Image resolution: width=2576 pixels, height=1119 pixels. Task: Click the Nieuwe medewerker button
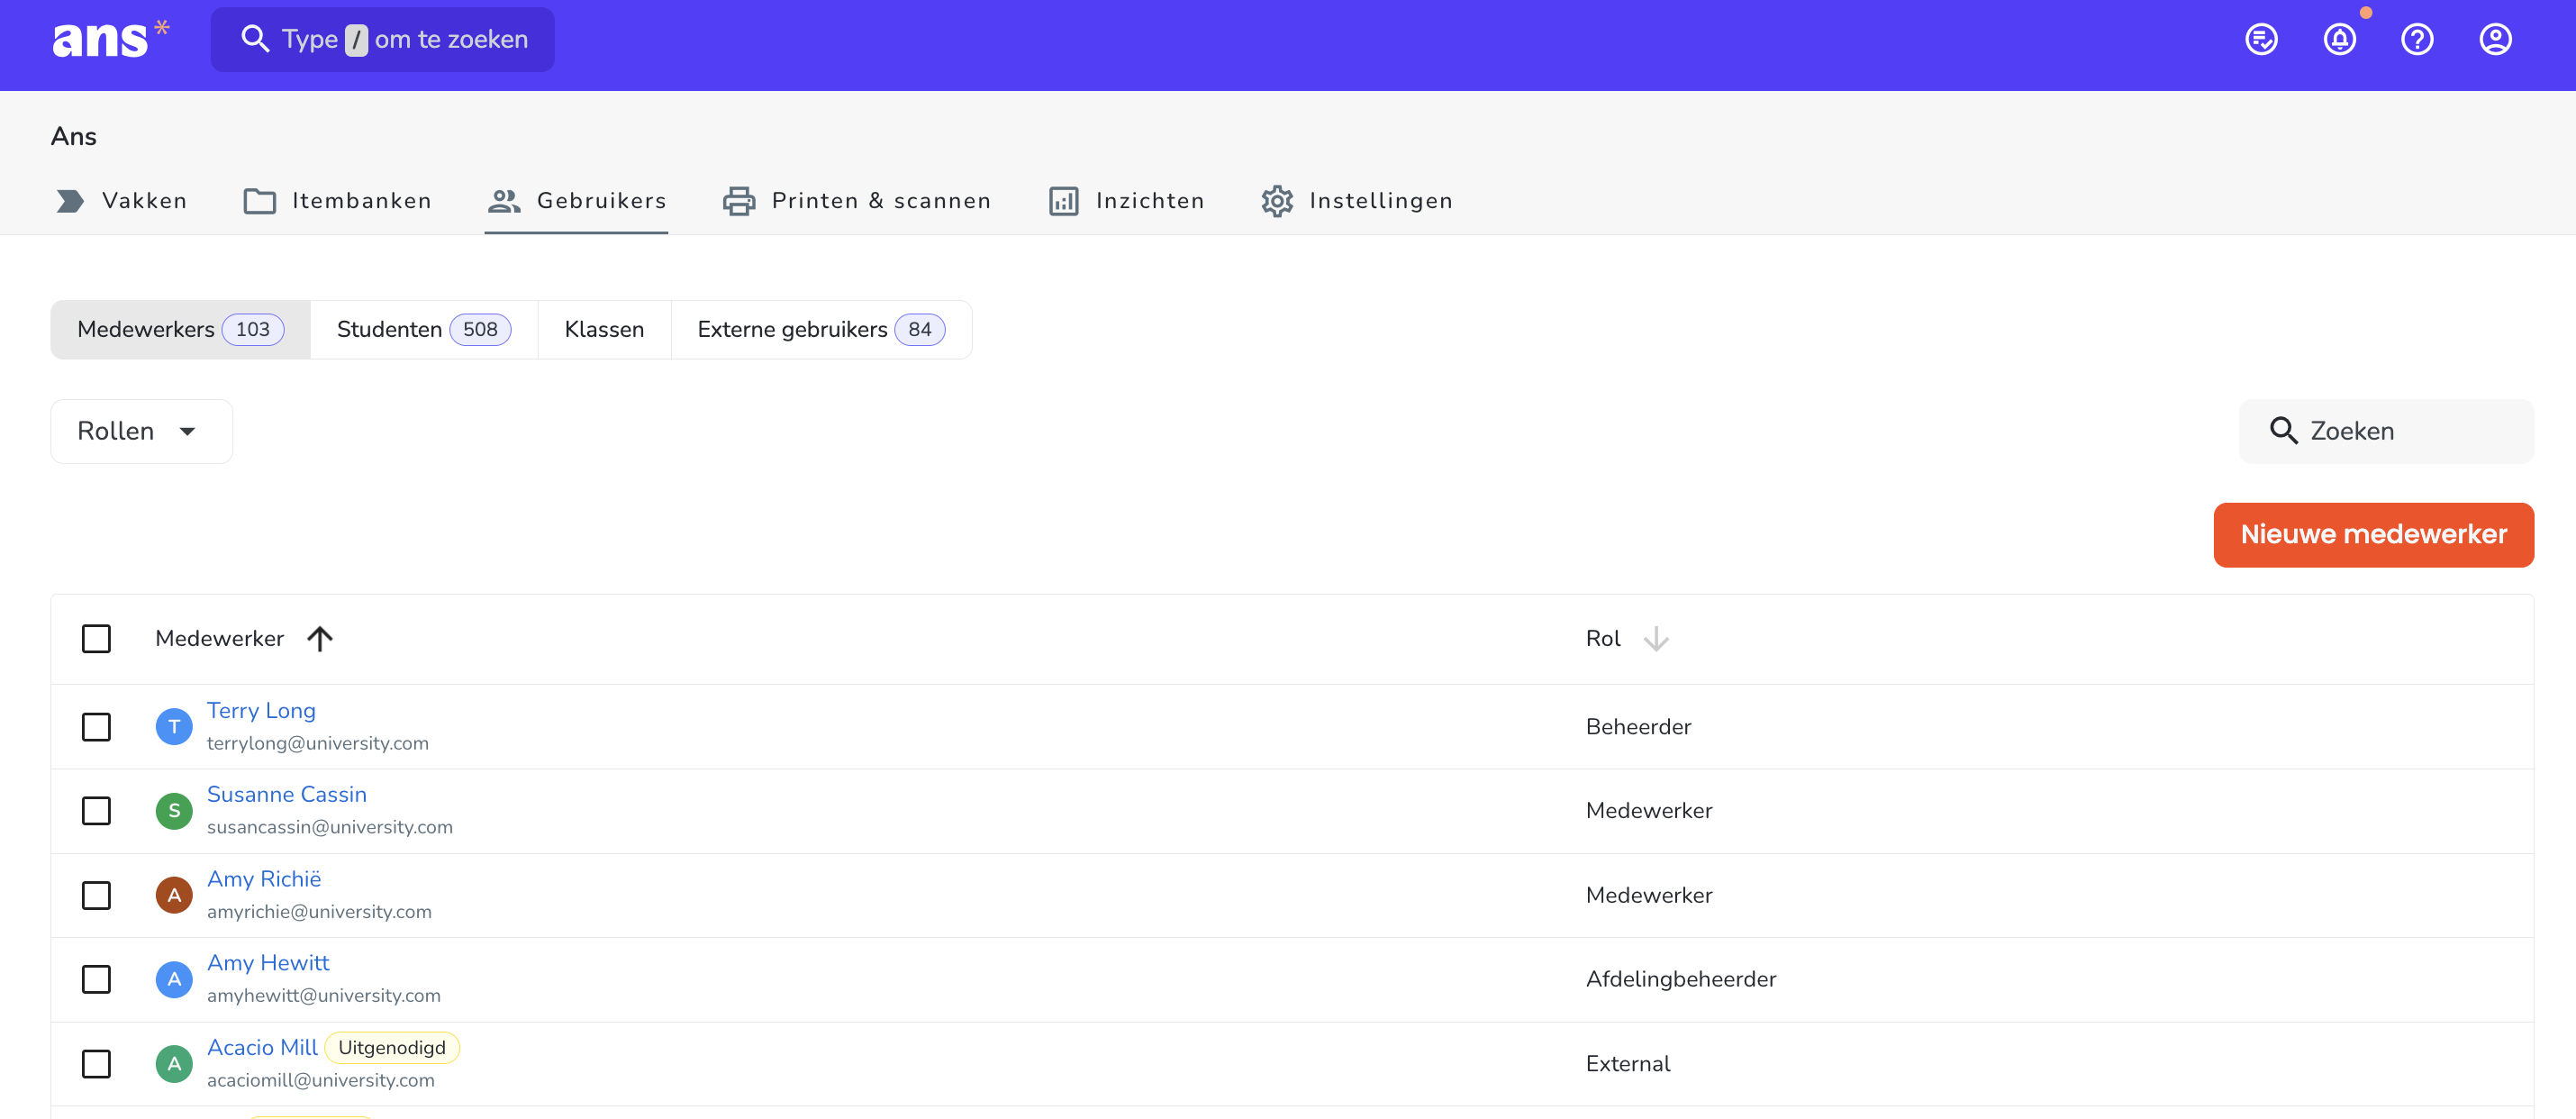[2373, 535]
